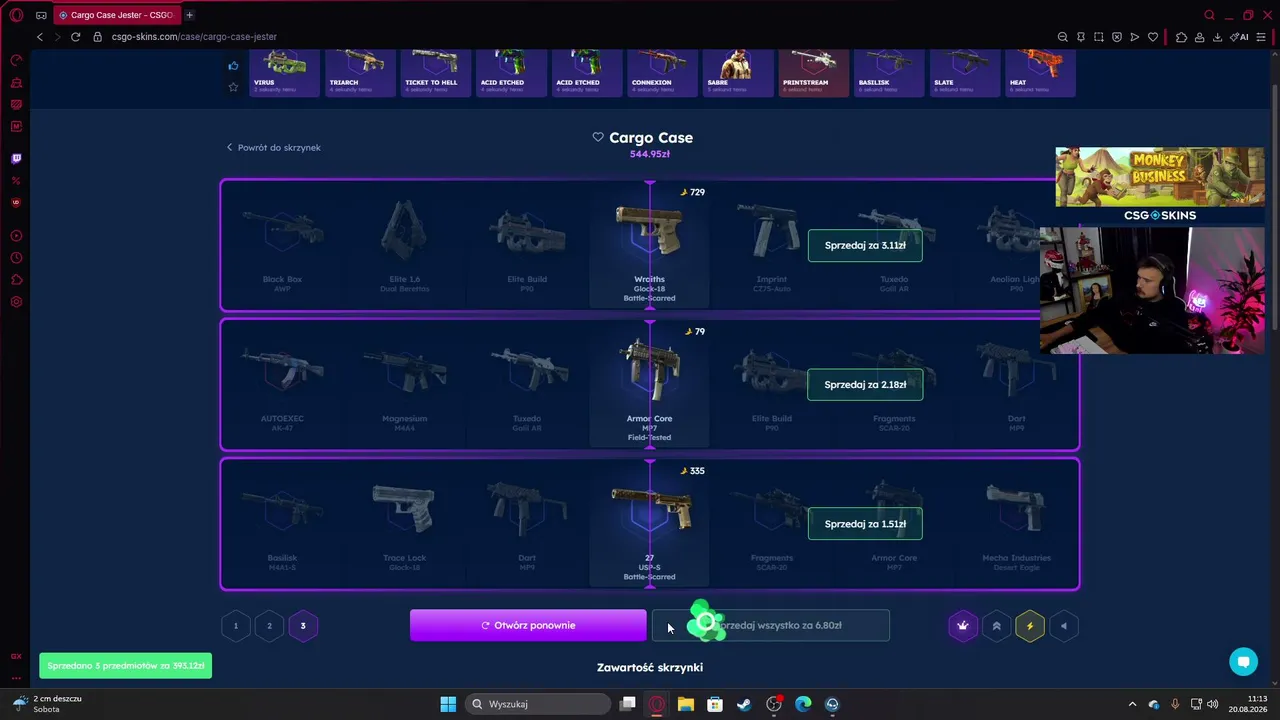Image resolution: width=1280 pixels, height=720 pixels.
Task: Open the PRINTSTREAM live drop card
Action: click(x=814, y=72)
